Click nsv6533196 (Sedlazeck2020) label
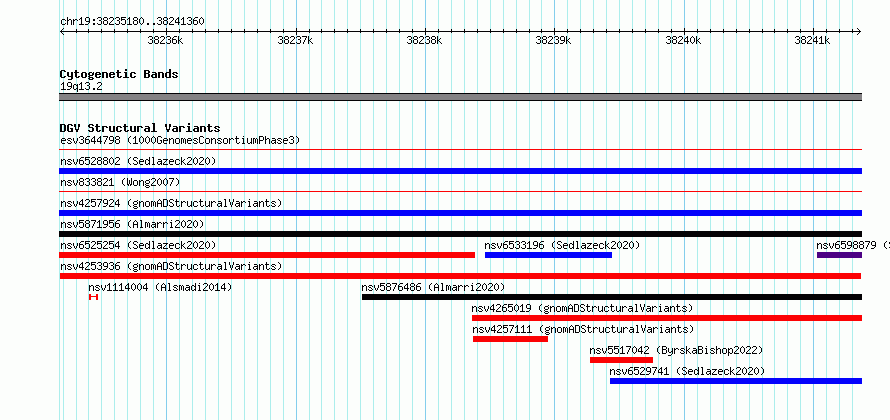The height and width of the screenshot is (420, 890). click(x=562, y=245)
